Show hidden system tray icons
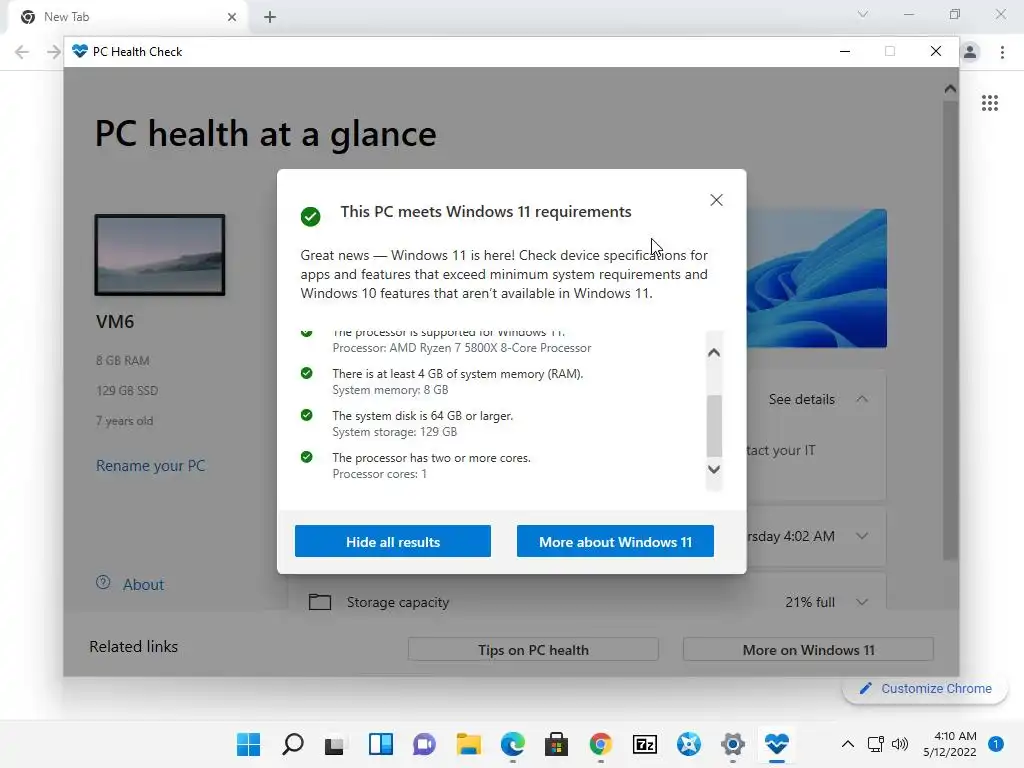1024x768 pixels. 848,744
